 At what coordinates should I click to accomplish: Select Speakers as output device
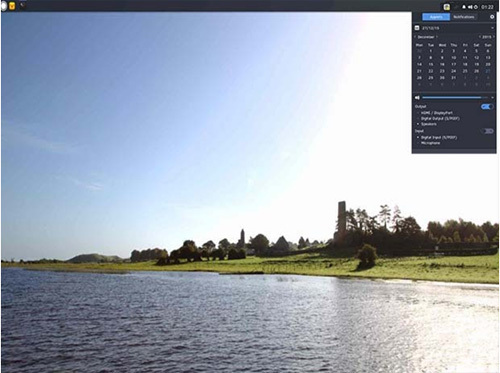click(428, 124)
